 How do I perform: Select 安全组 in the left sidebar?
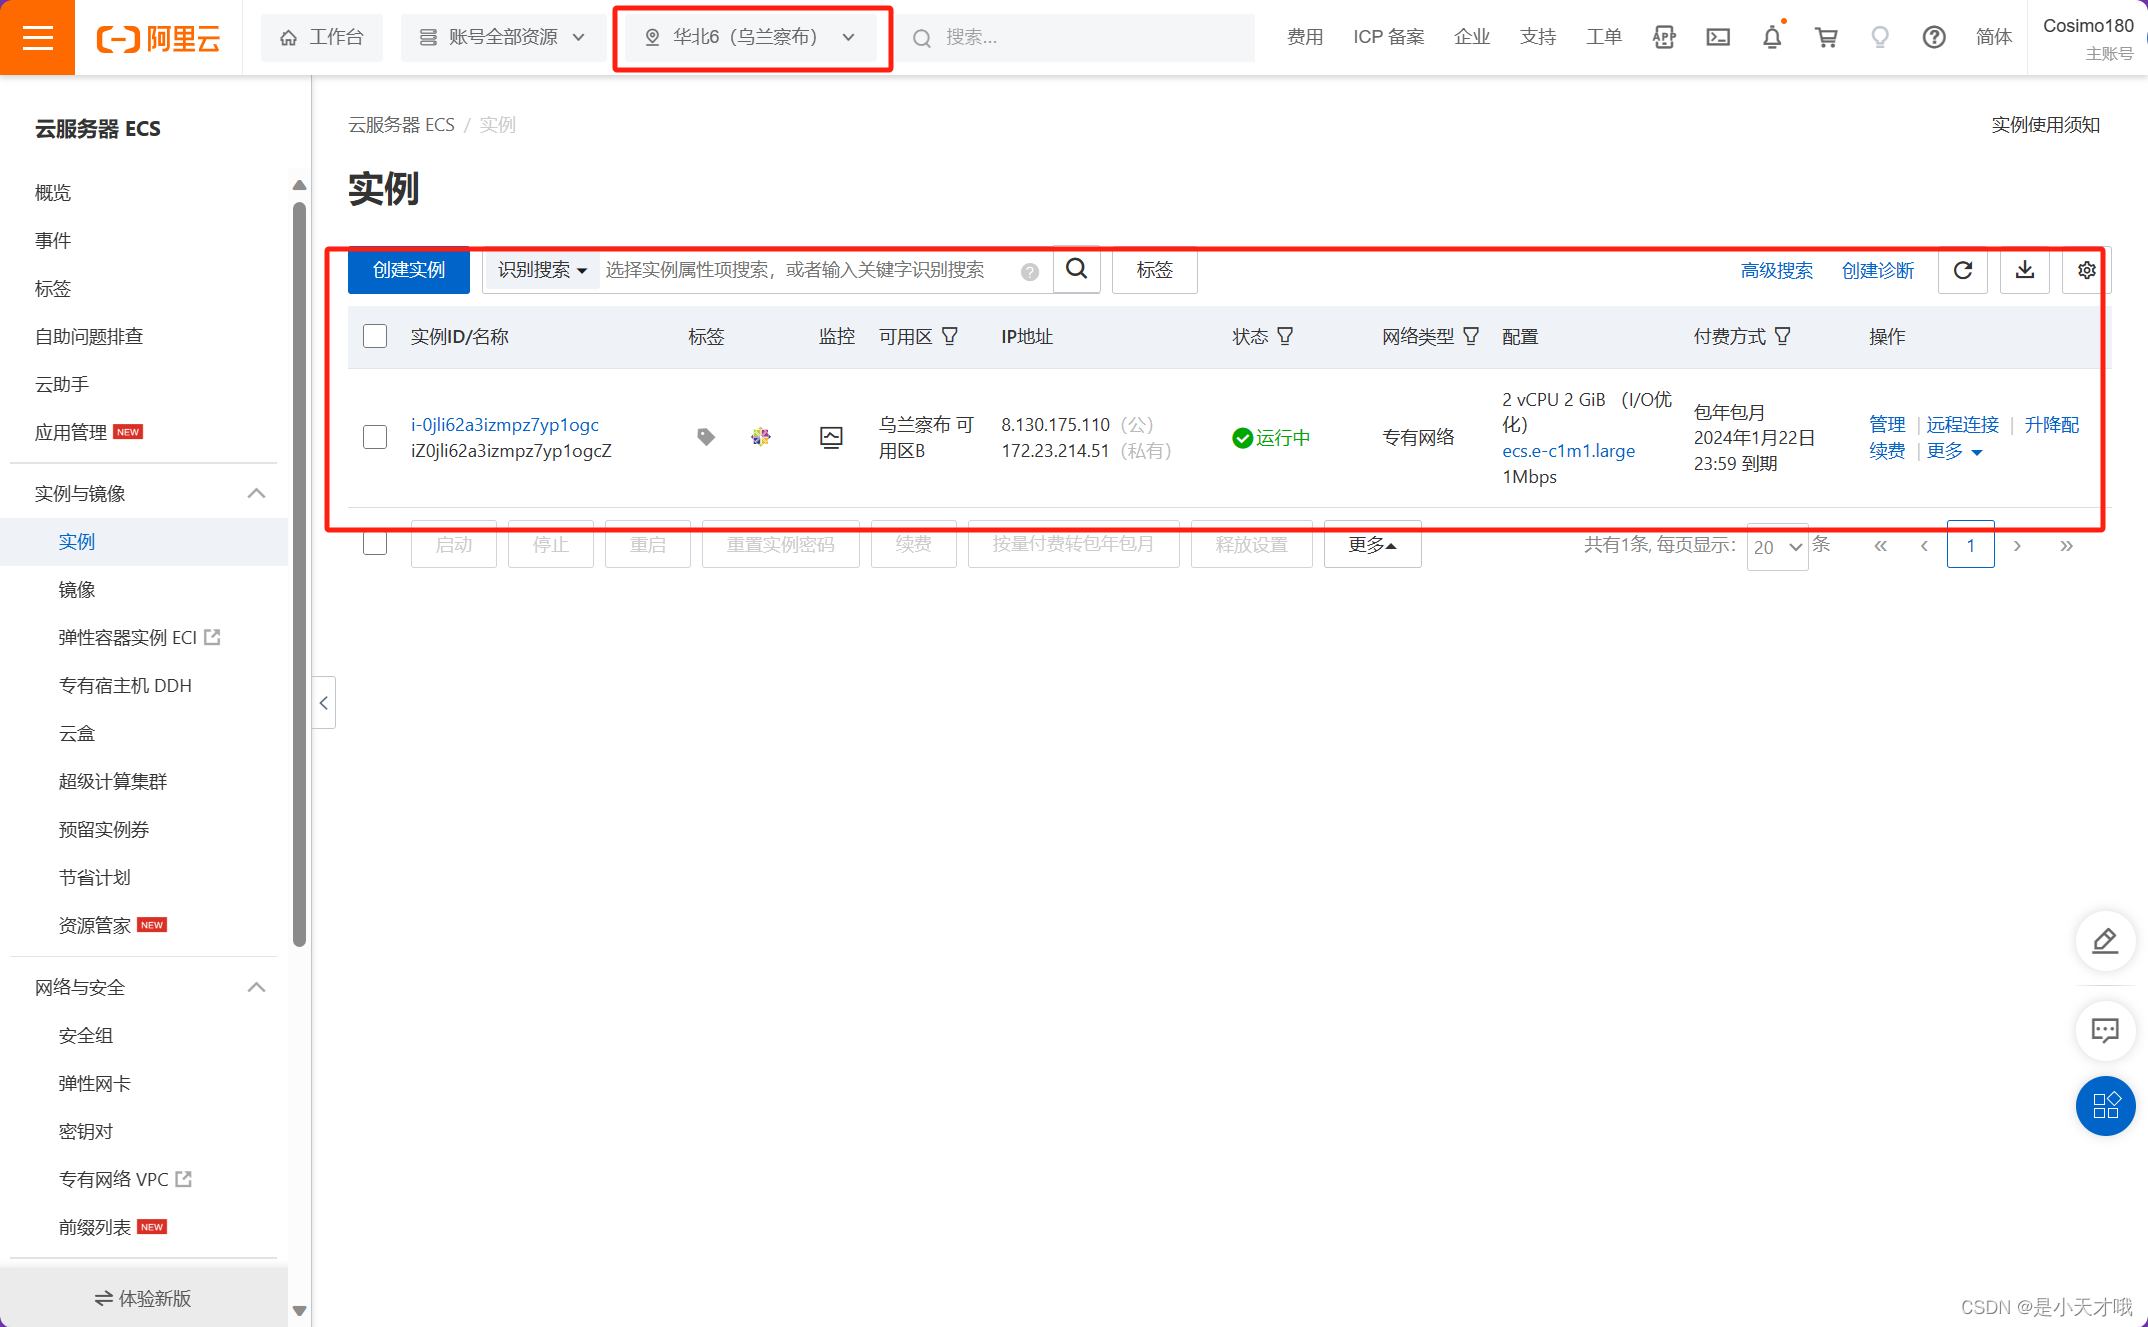[x=86, y=1035]
